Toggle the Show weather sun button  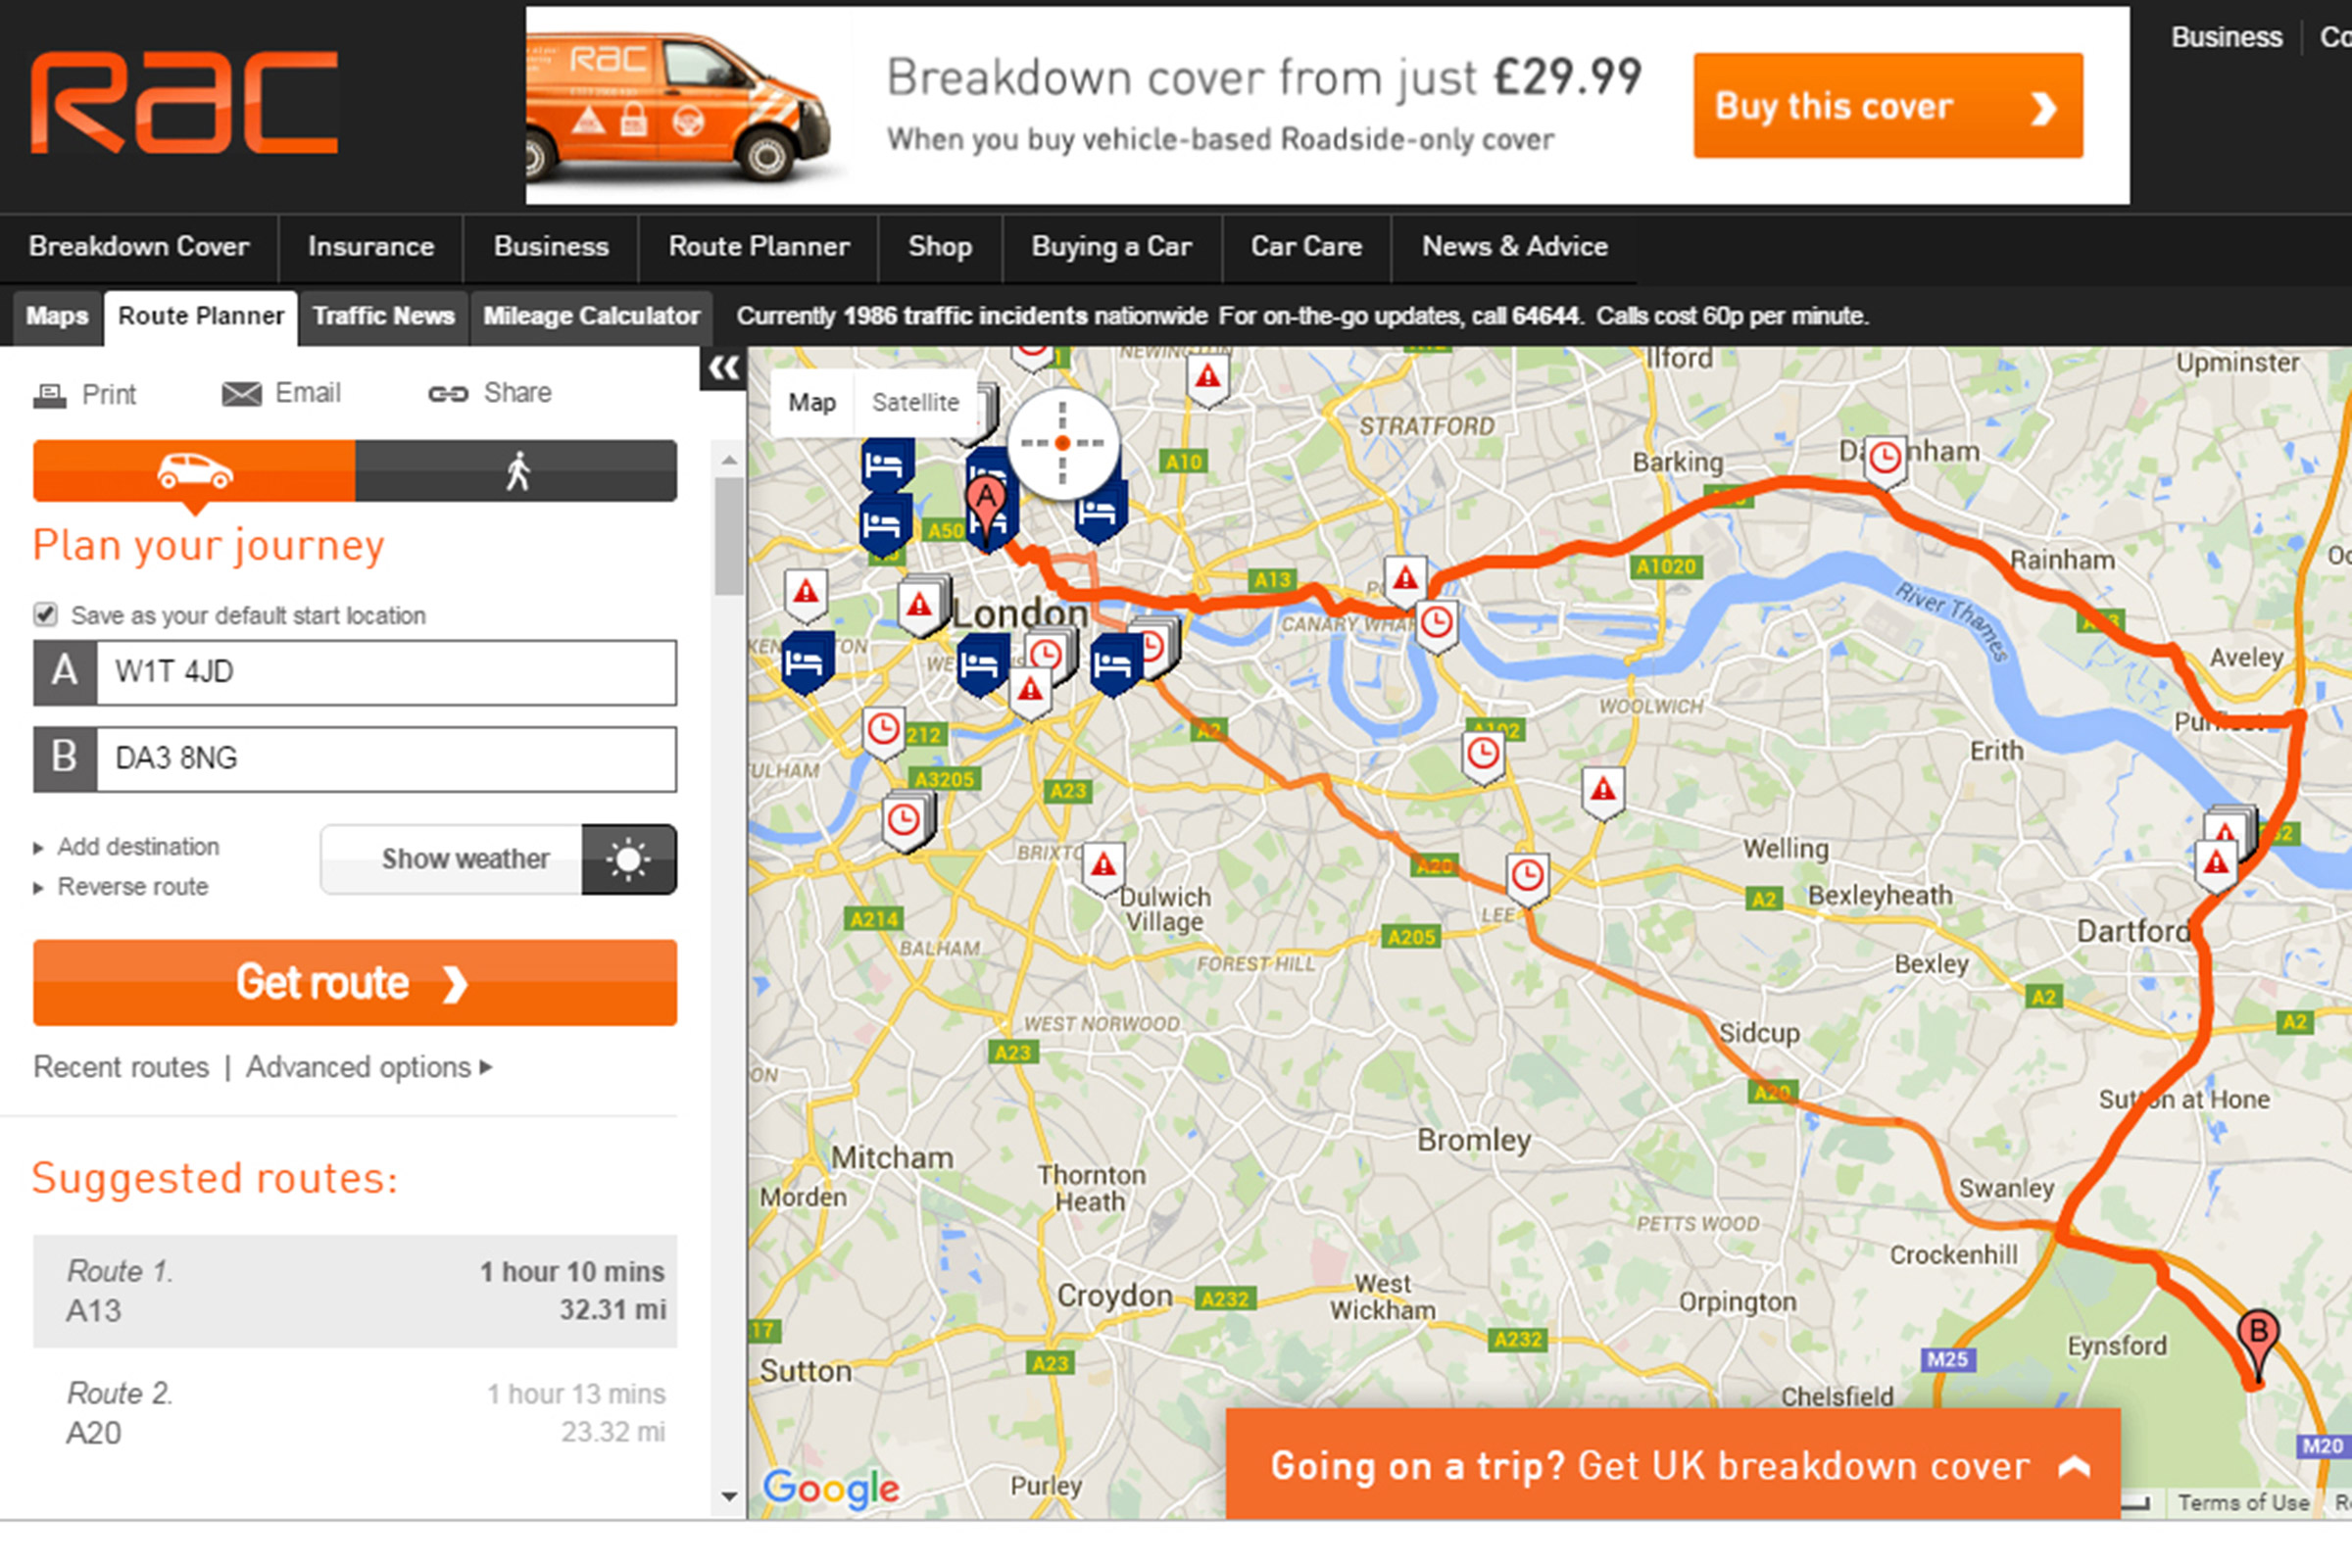[629, 859]
